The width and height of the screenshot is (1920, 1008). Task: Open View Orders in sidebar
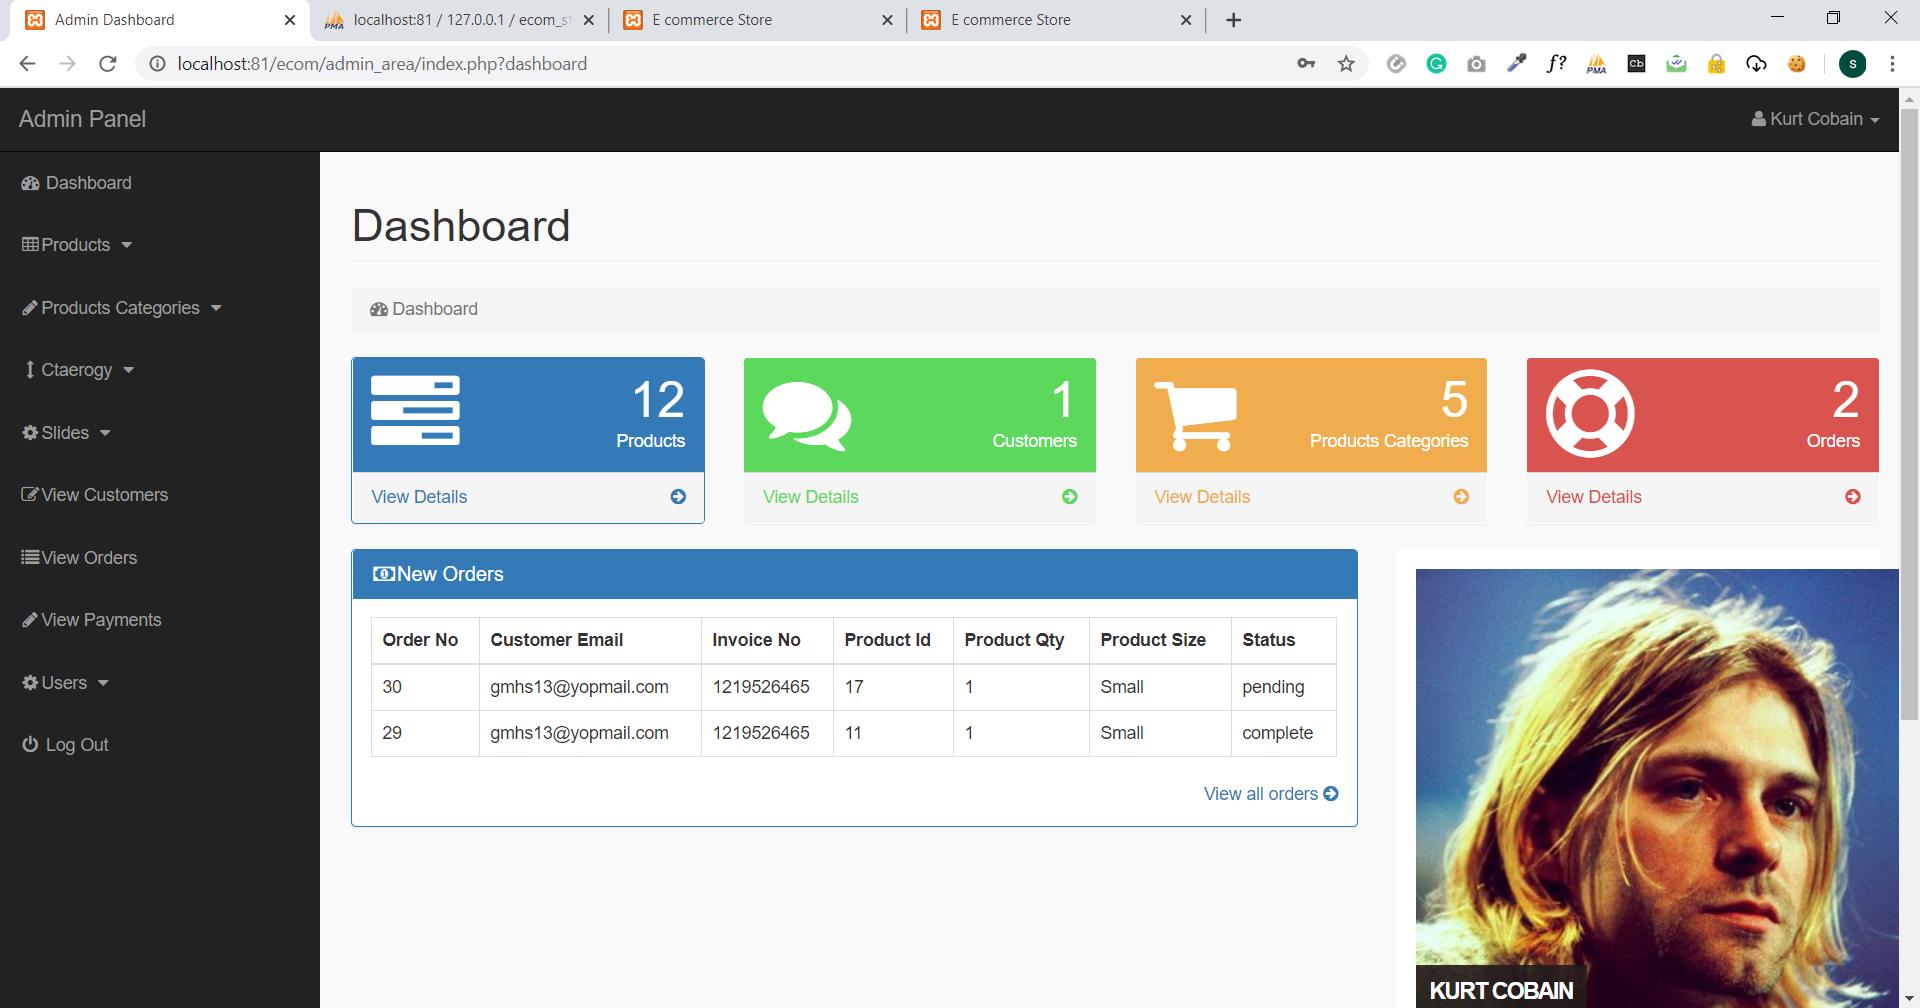pos(79,558)
